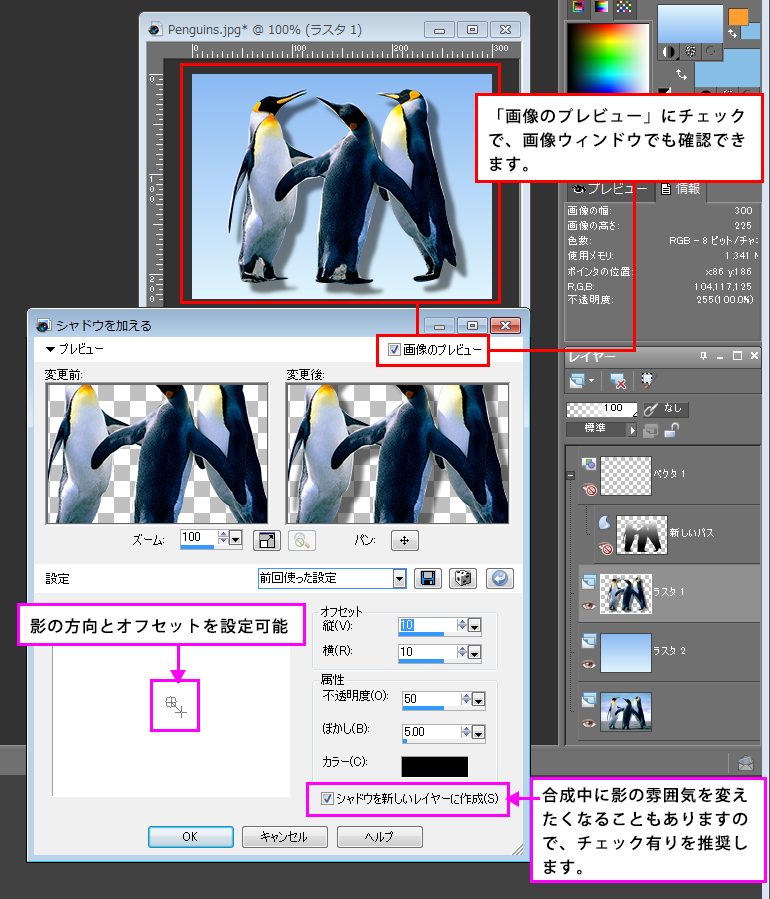
Task: Click the small orange foreground color box
Action: (x=738, y=17)
